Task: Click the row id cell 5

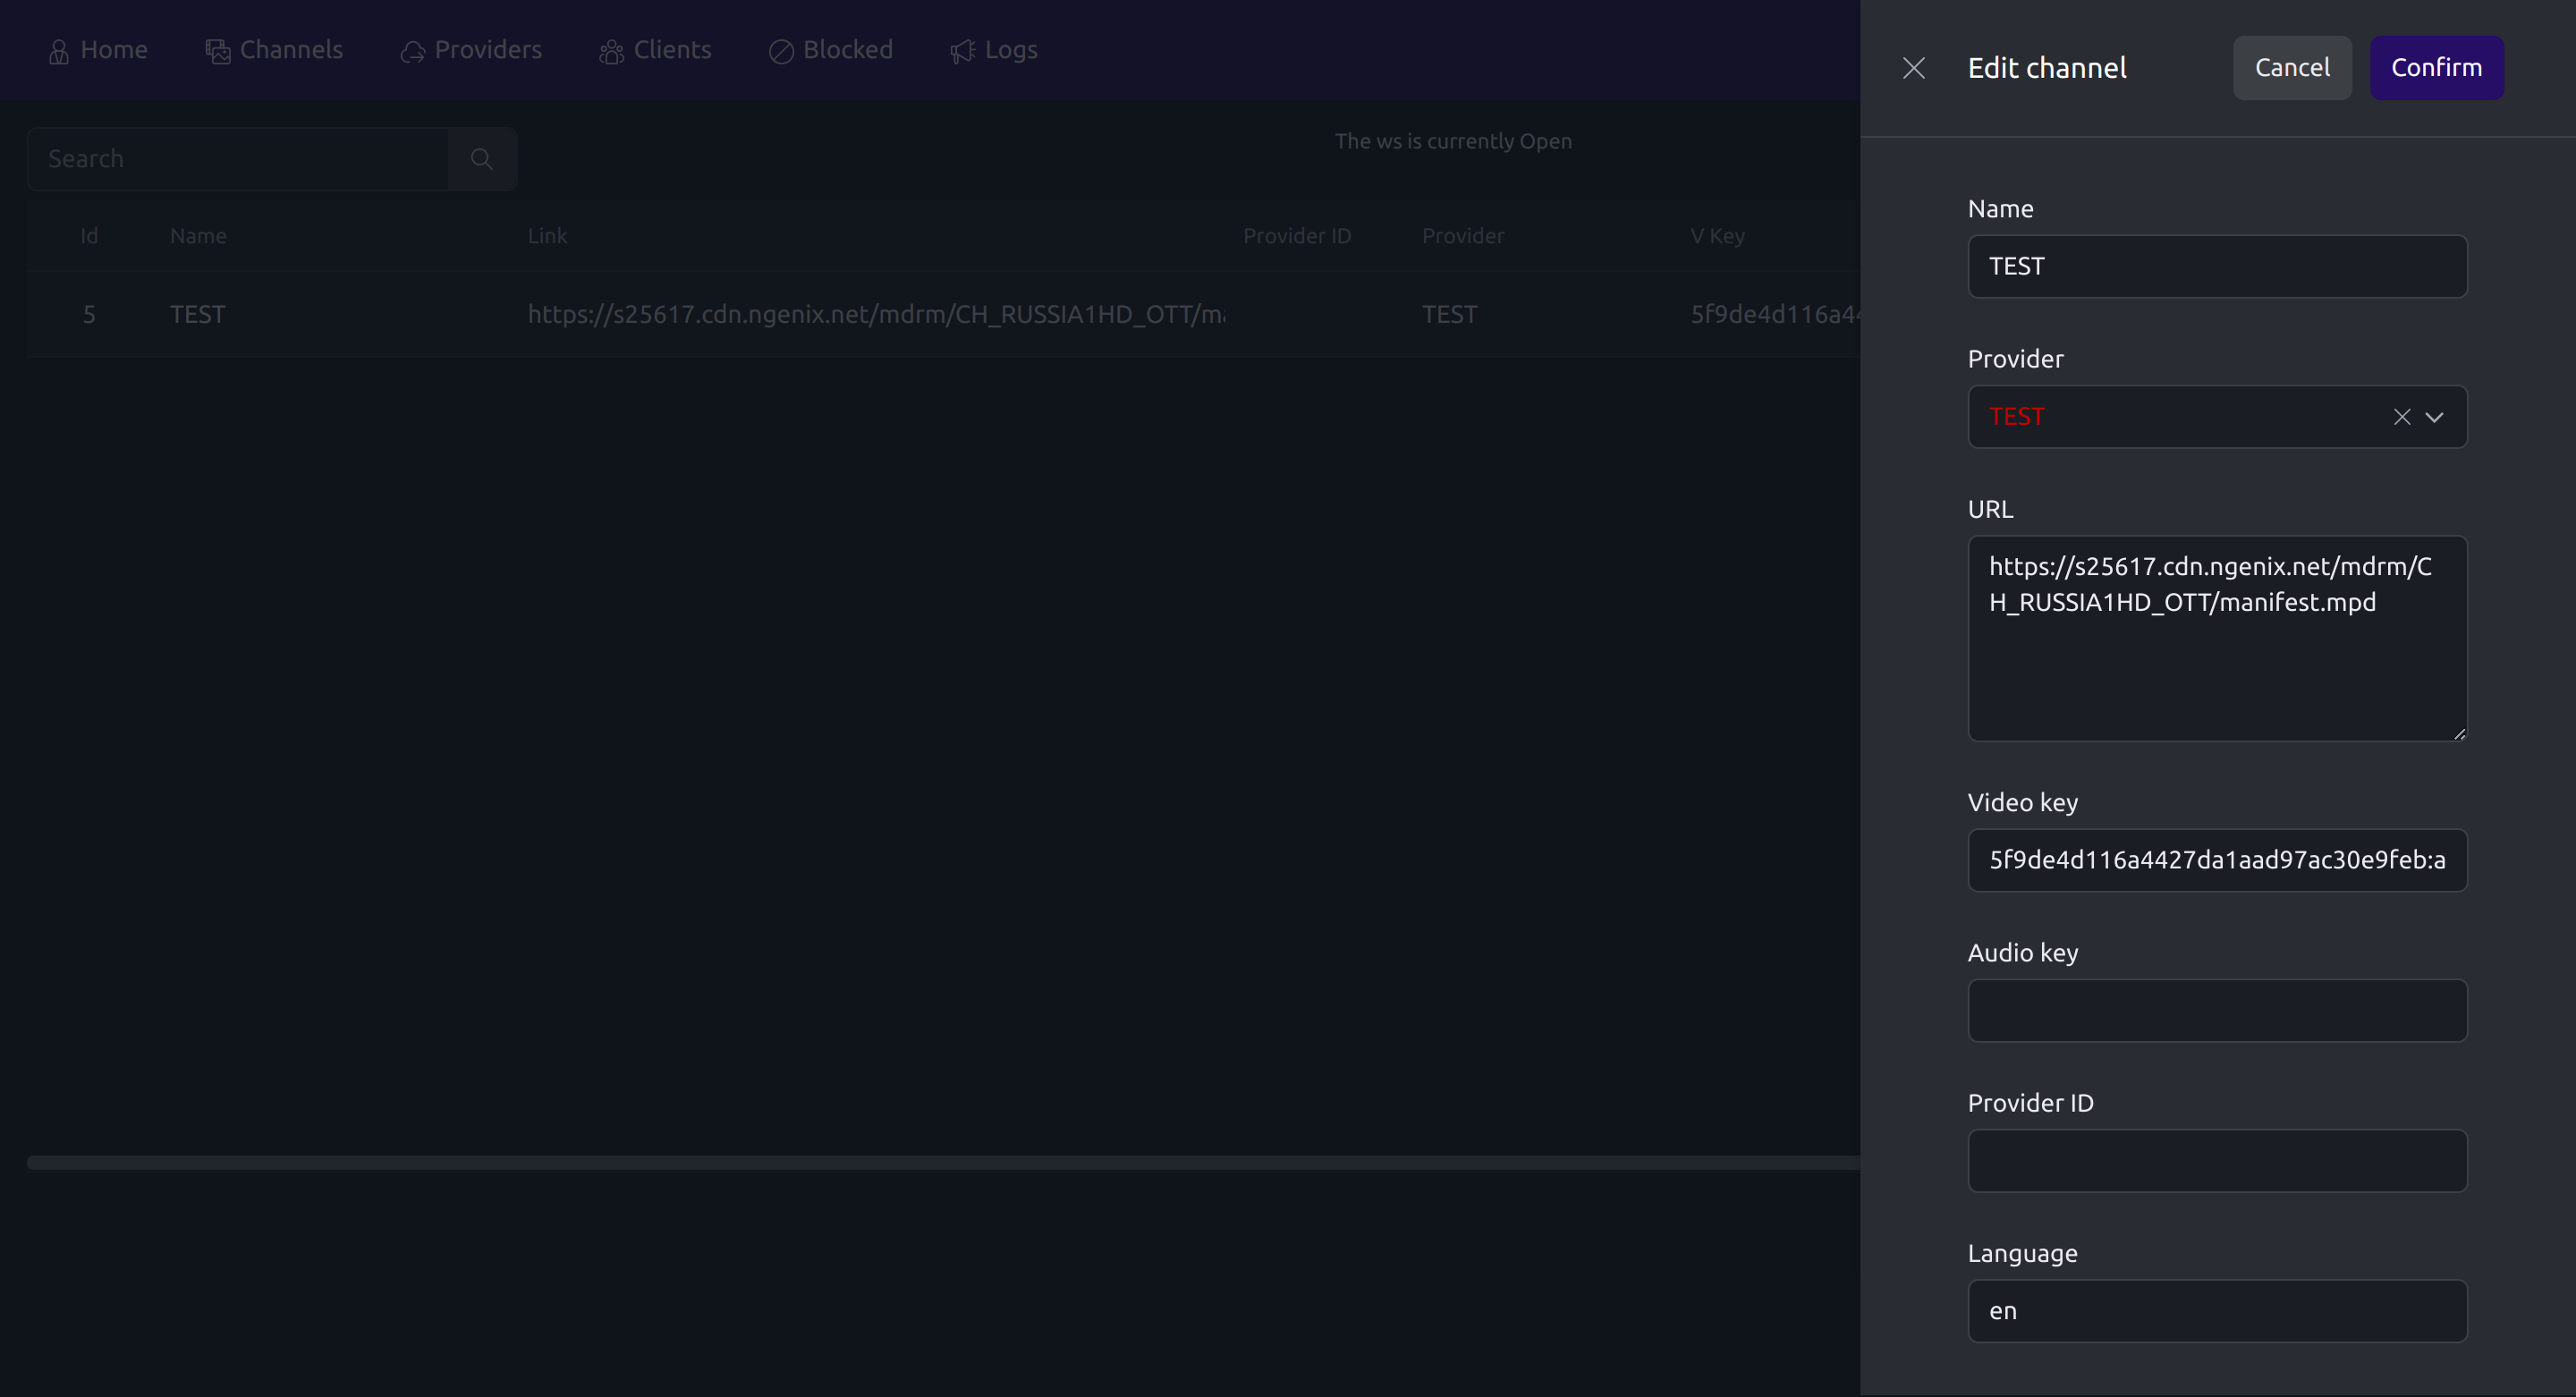Action: click(x=89, y=315)
